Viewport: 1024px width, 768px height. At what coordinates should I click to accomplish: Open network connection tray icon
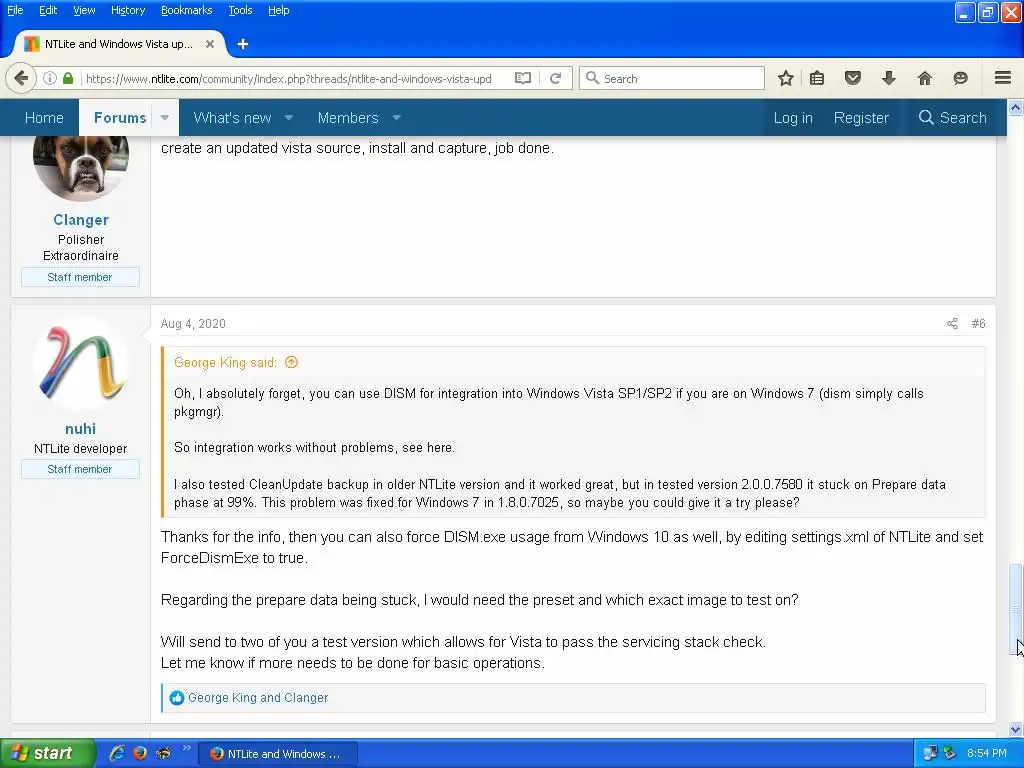pyautogui.click(x=930, y=754)
